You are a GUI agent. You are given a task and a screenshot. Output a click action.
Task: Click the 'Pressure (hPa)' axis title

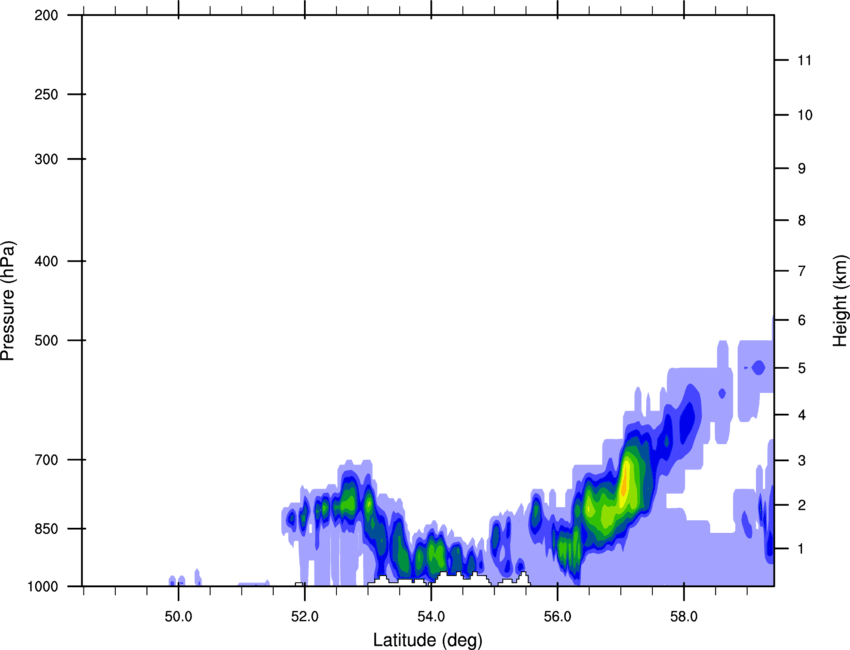[x=8, y=300]
